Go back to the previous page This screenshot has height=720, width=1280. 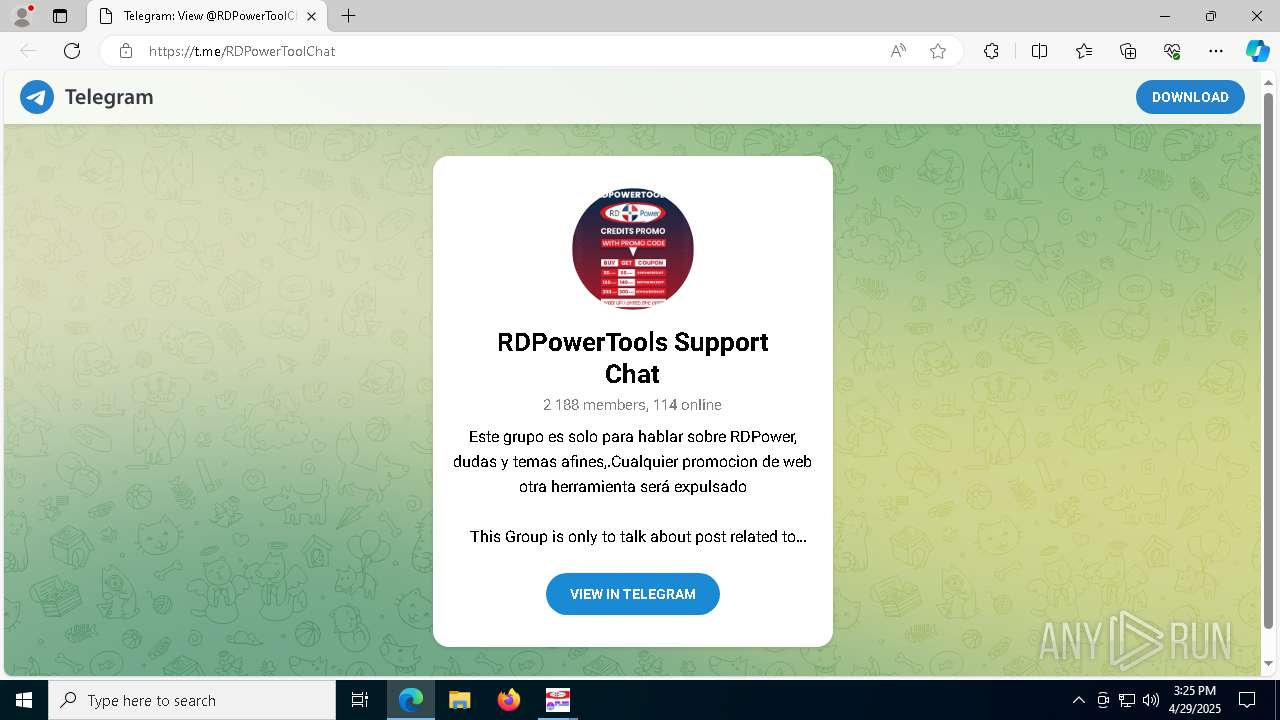tap(28, 51)
